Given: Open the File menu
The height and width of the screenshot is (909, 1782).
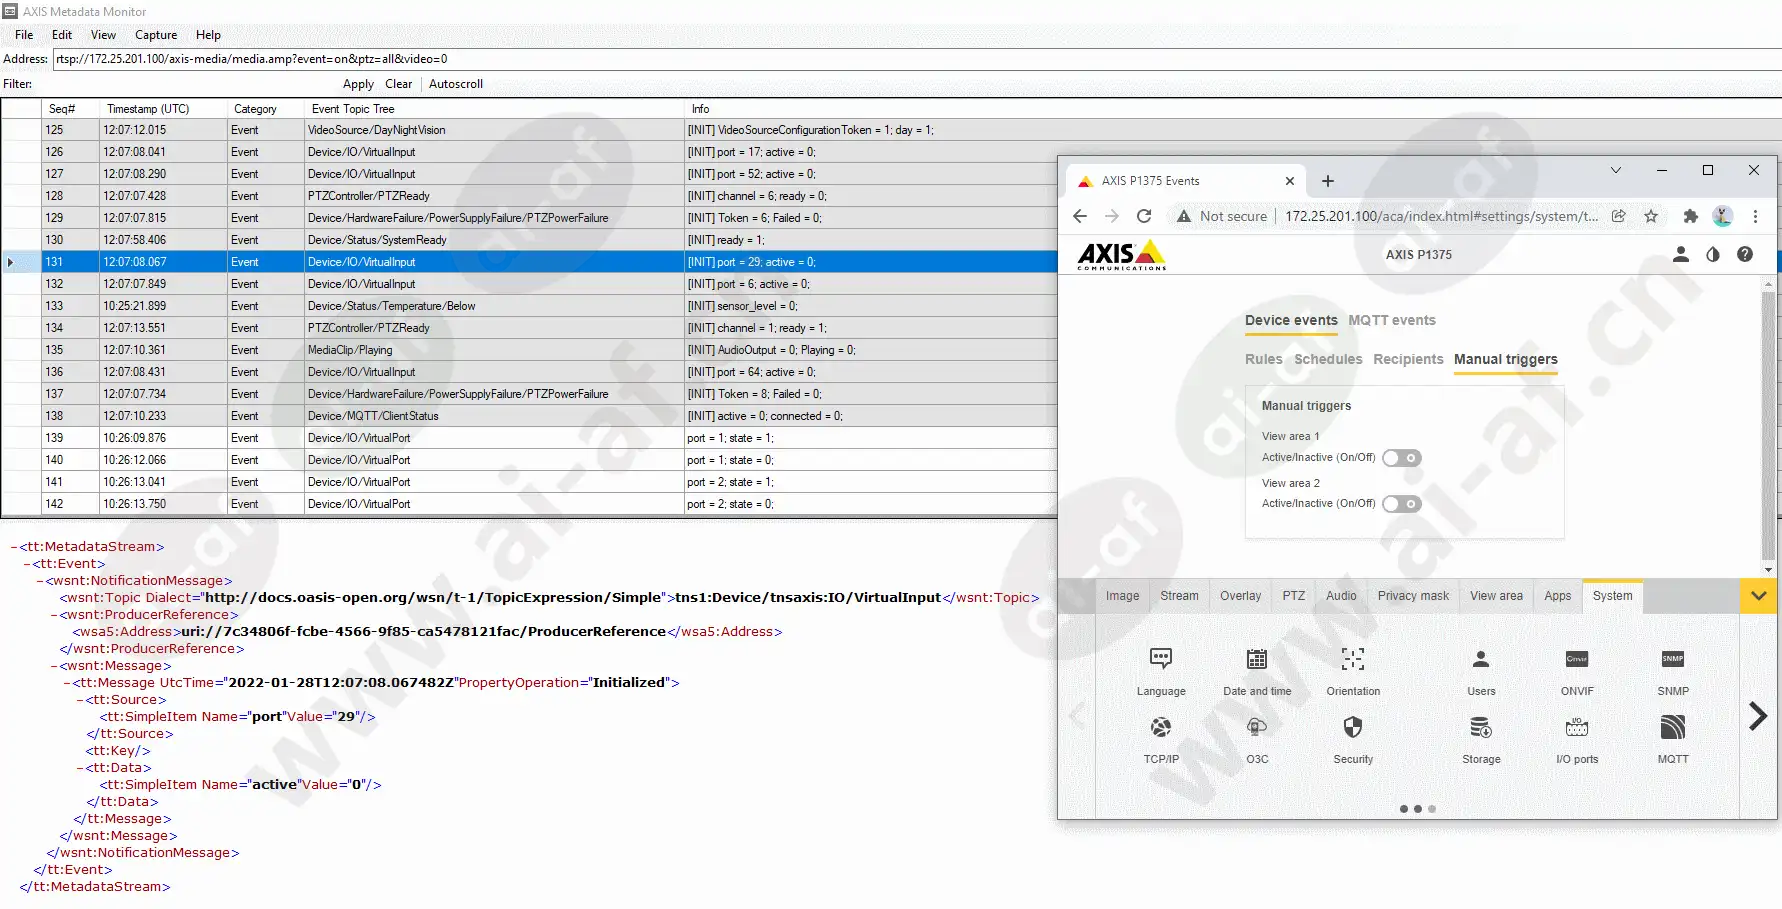Looking at the screenshot, I should (24, 35).
